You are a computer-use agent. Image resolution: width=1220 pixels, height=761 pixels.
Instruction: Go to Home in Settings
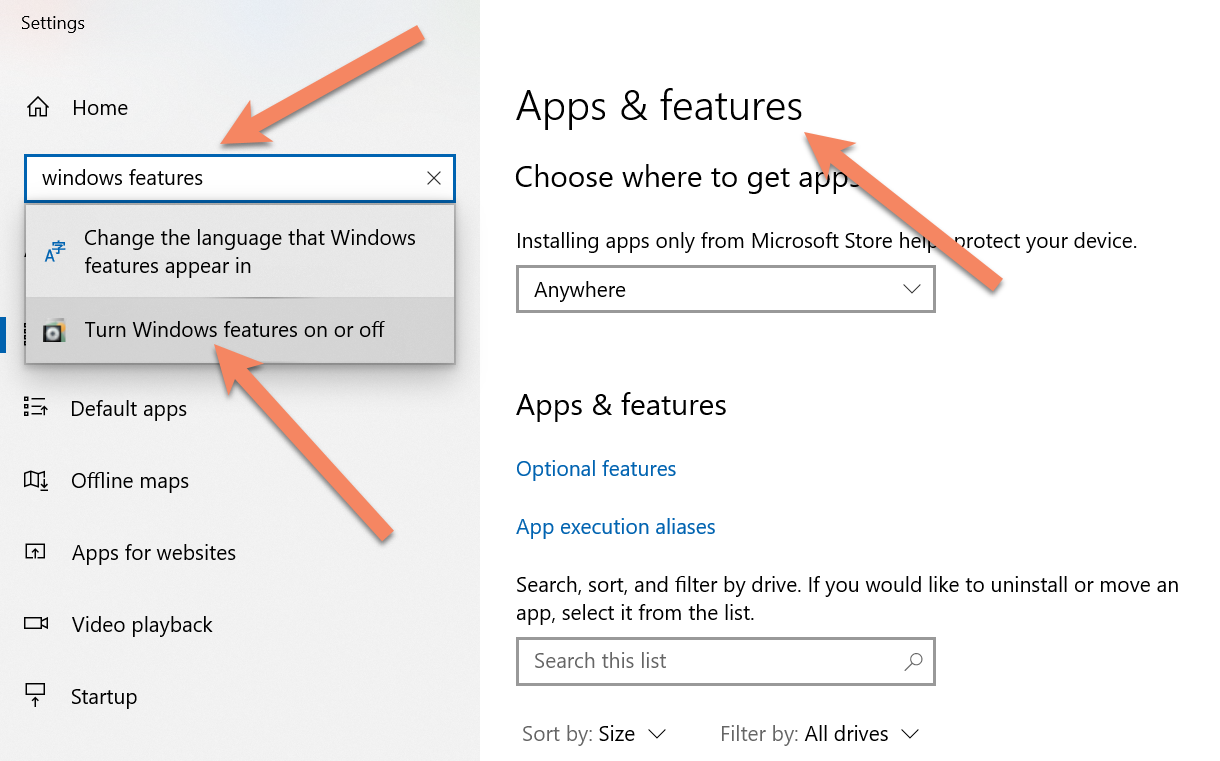coord(100,108)
